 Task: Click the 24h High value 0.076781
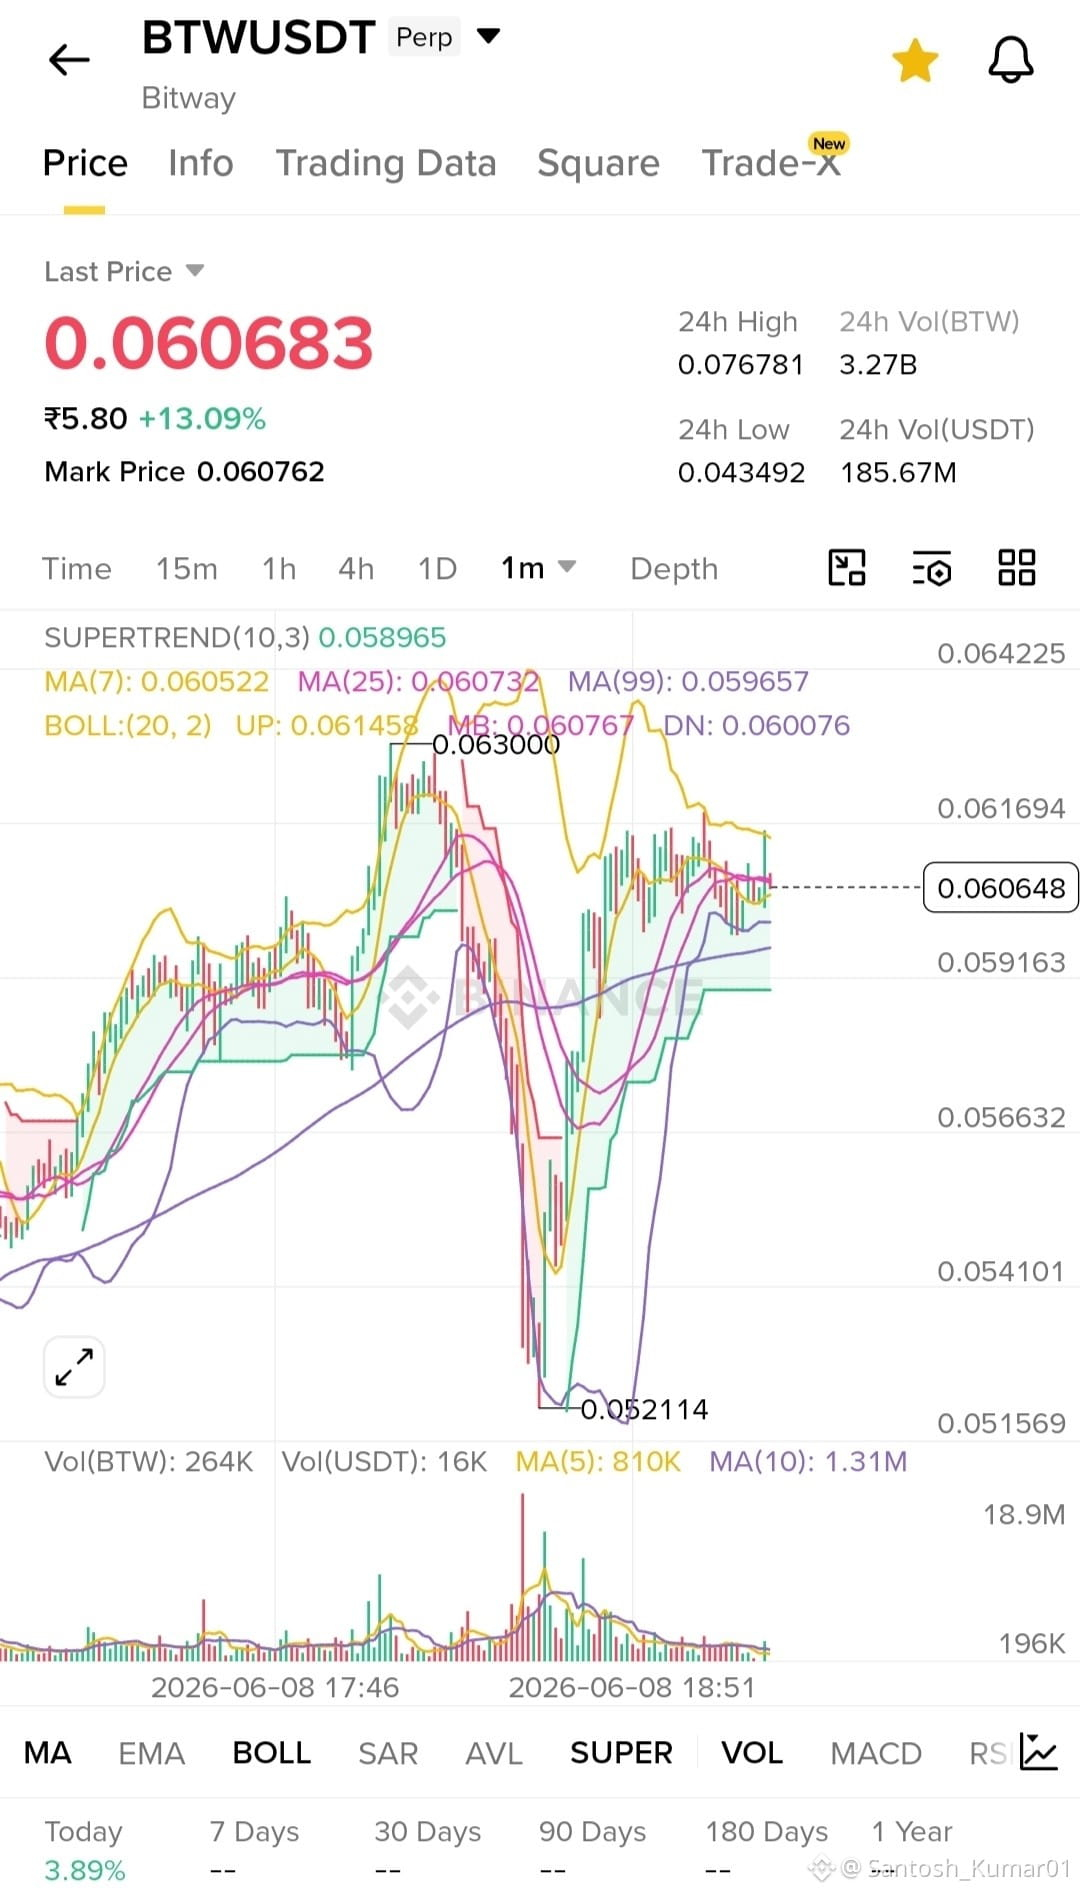[x=741, y=364]
